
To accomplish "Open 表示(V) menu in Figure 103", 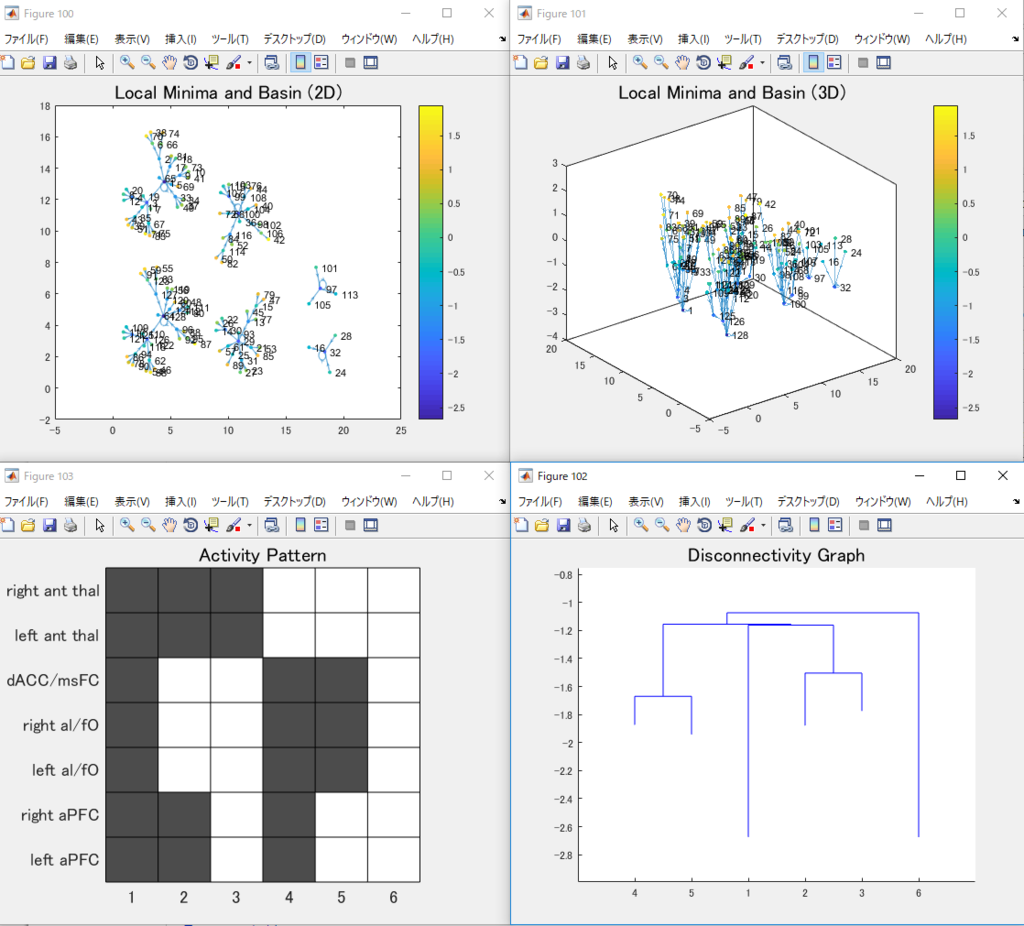I will (132, 502).
